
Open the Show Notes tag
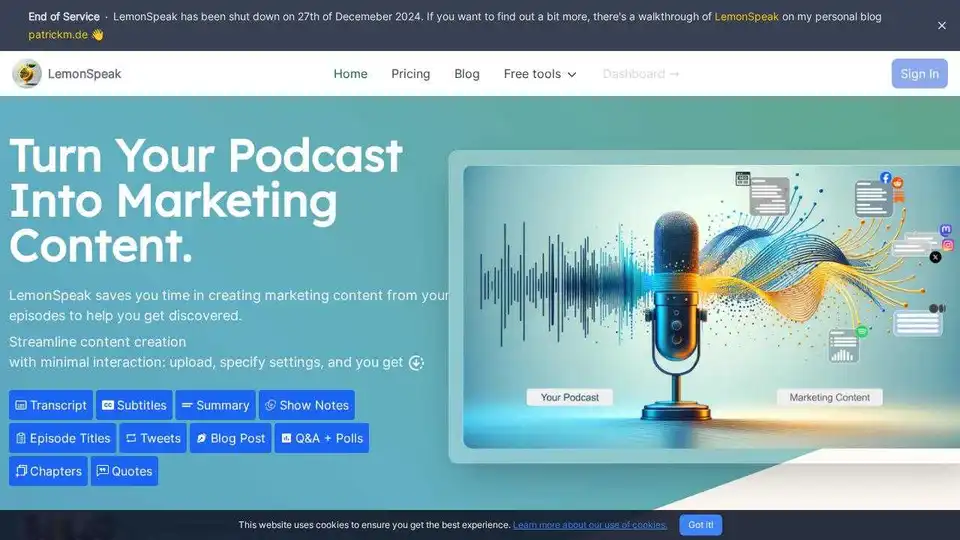tap(307, 405)
